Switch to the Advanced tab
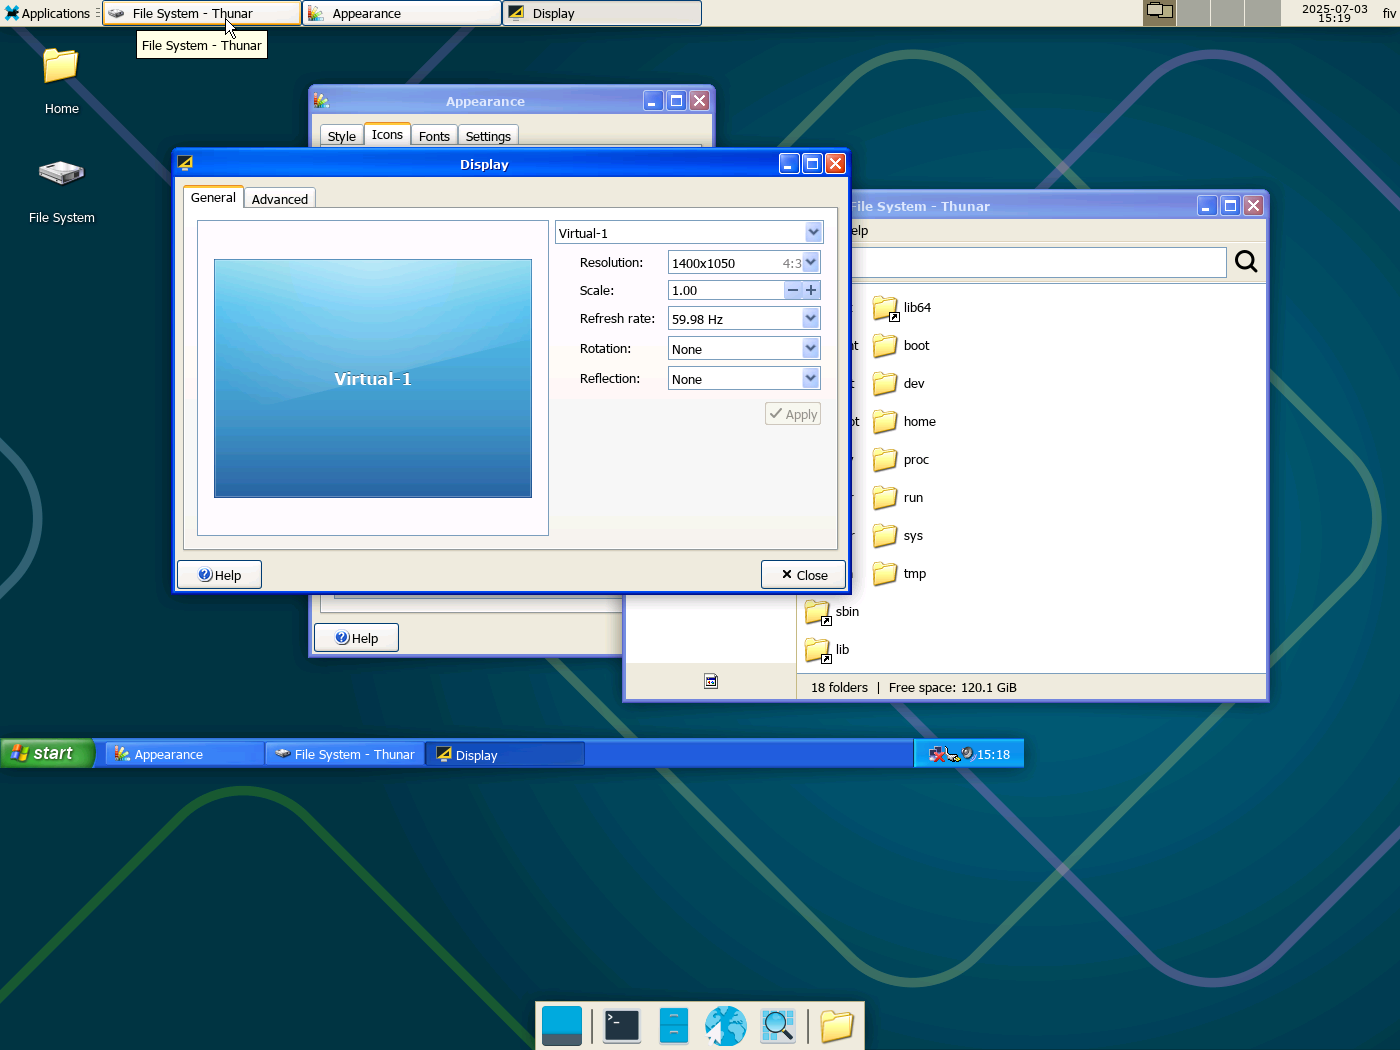The height and width of the screenshot is (1050, 1400). [x=280, y=199]
